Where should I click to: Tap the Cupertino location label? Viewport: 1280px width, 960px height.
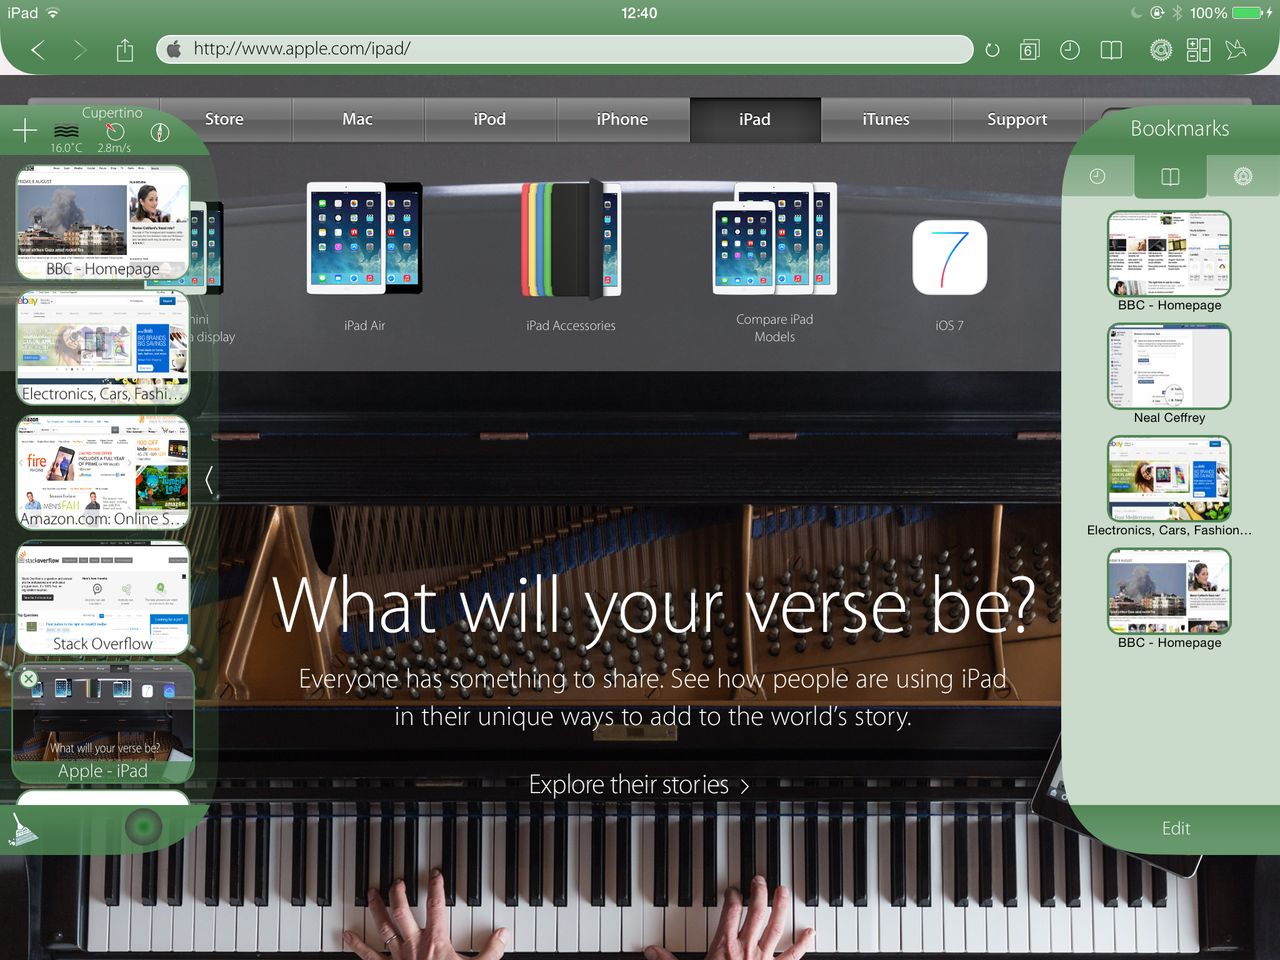pyautogui.click(x=112, y=113)
